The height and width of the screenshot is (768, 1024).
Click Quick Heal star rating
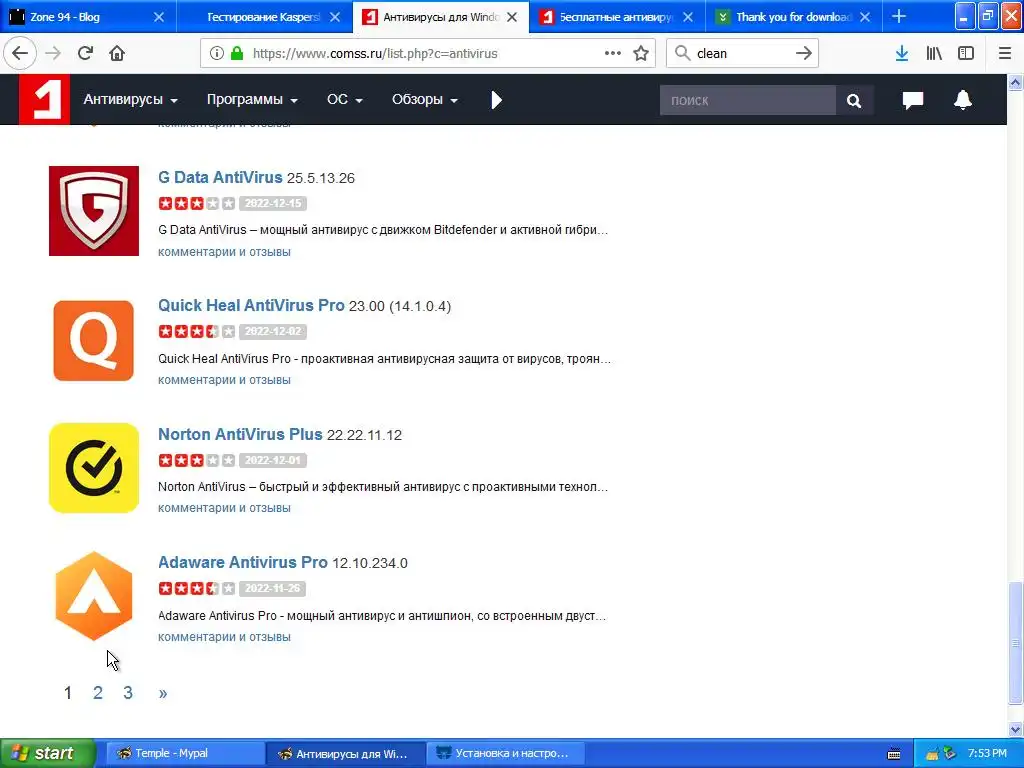197,331
